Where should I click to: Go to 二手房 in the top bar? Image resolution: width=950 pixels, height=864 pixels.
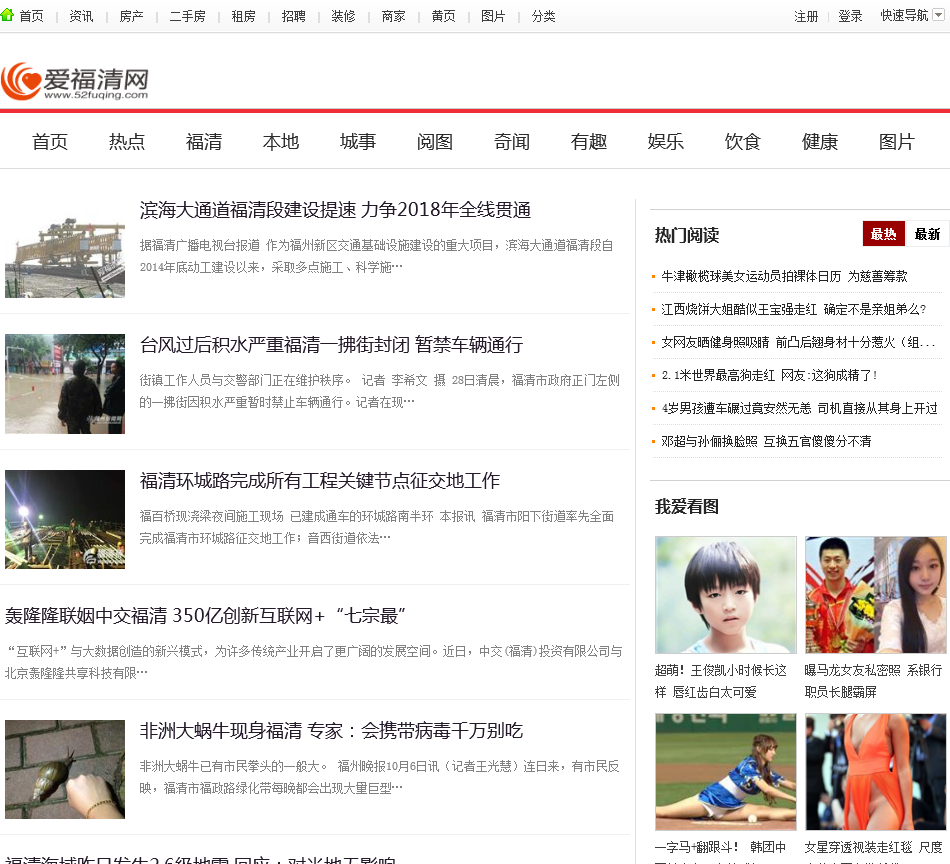pyautogui.click(x=187, y=16)
